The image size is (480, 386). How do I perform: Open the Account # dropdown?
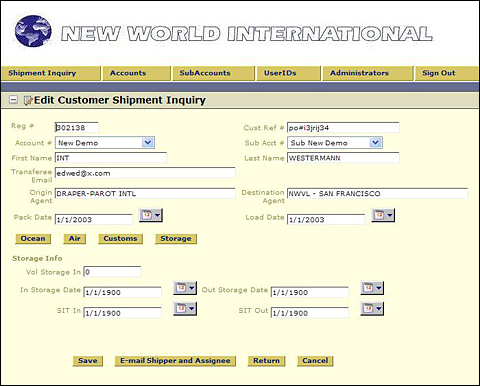click(x=148, y=143)
